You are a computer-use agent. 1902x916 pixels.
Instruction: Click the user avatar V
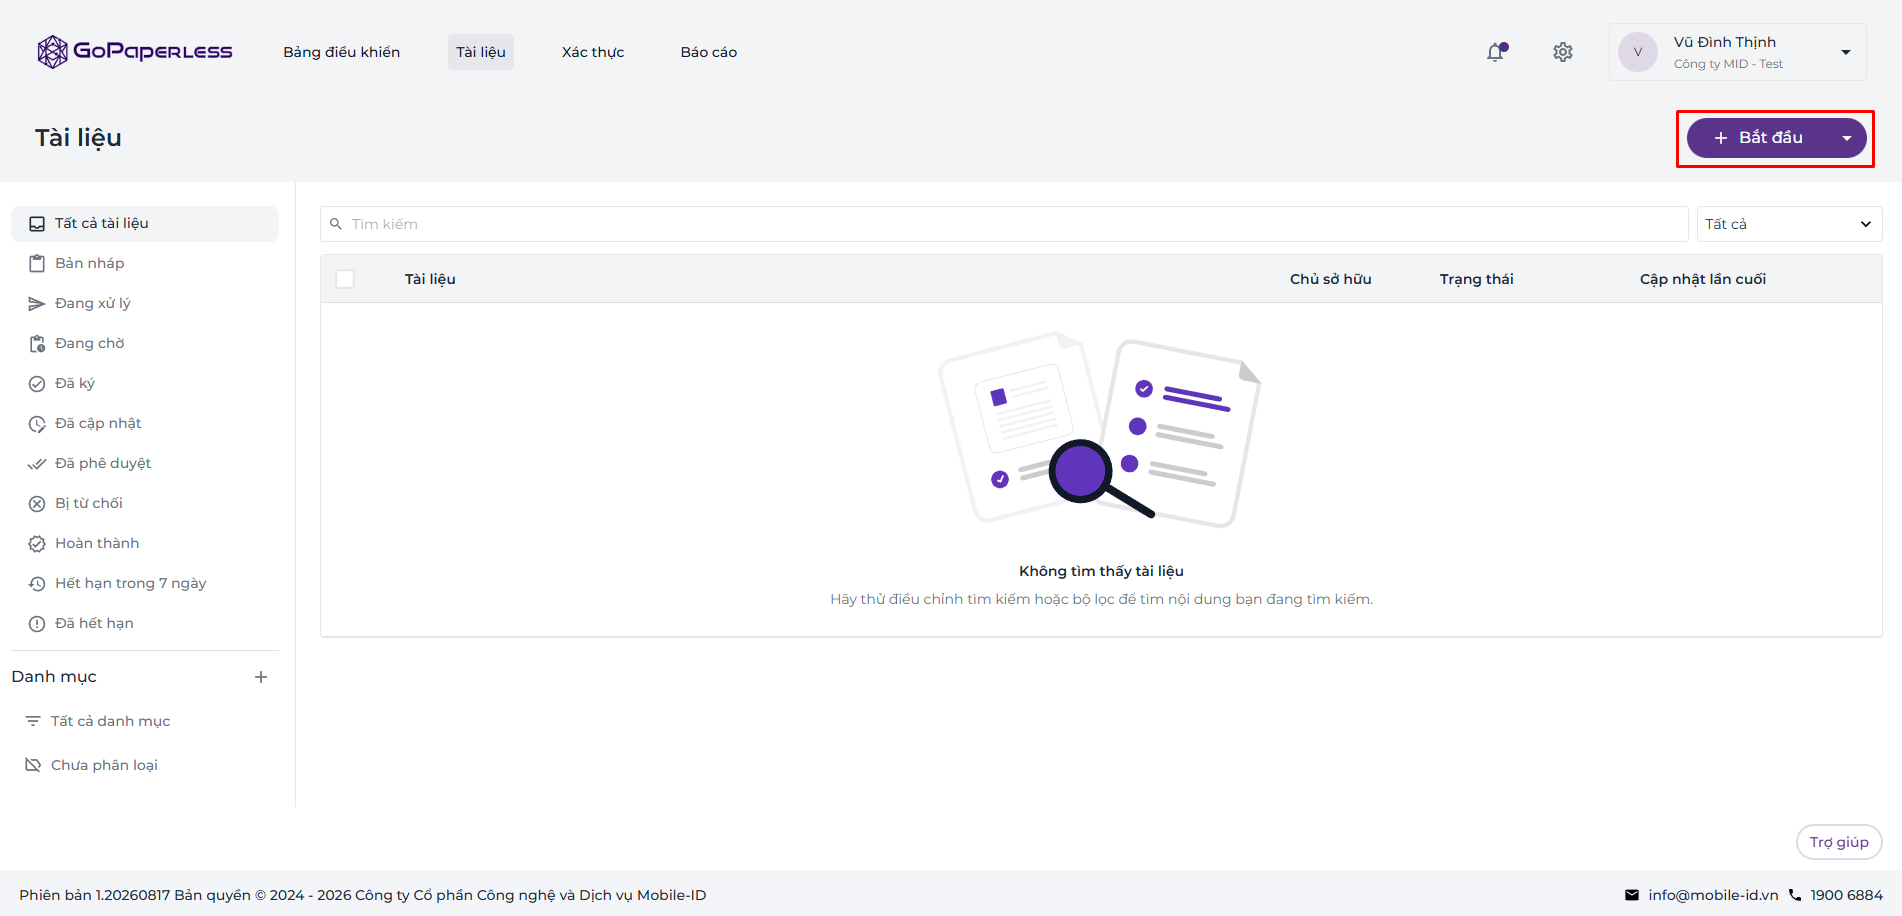(1638, 52)
